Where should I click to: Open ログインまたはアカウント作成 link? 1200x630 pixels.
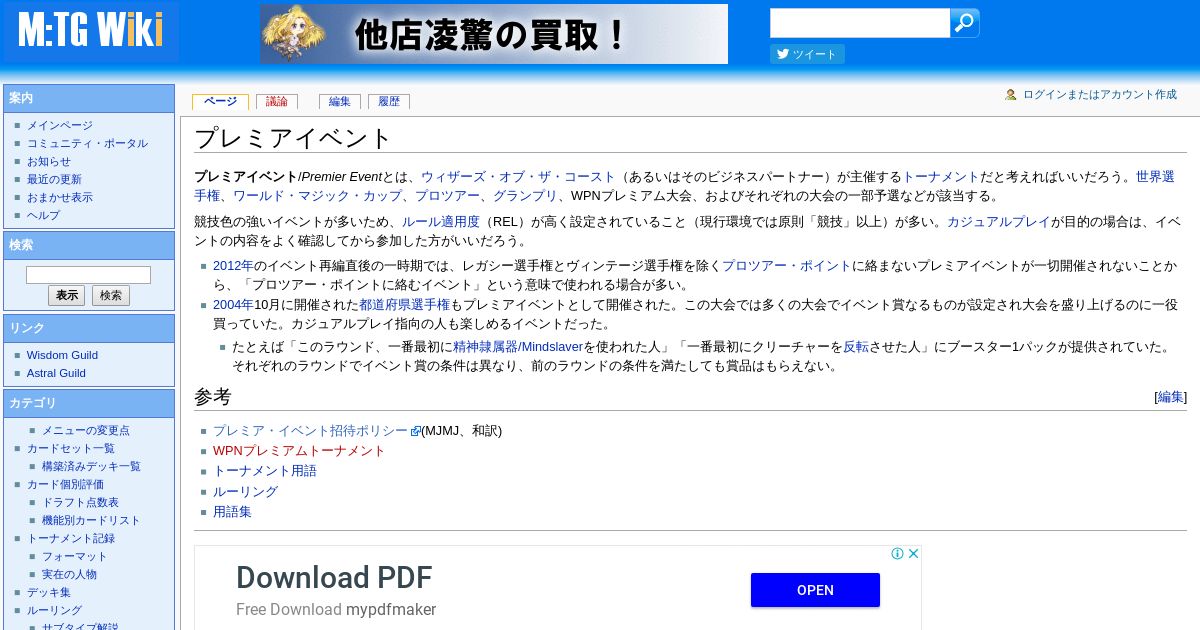tap(1100, 95)
